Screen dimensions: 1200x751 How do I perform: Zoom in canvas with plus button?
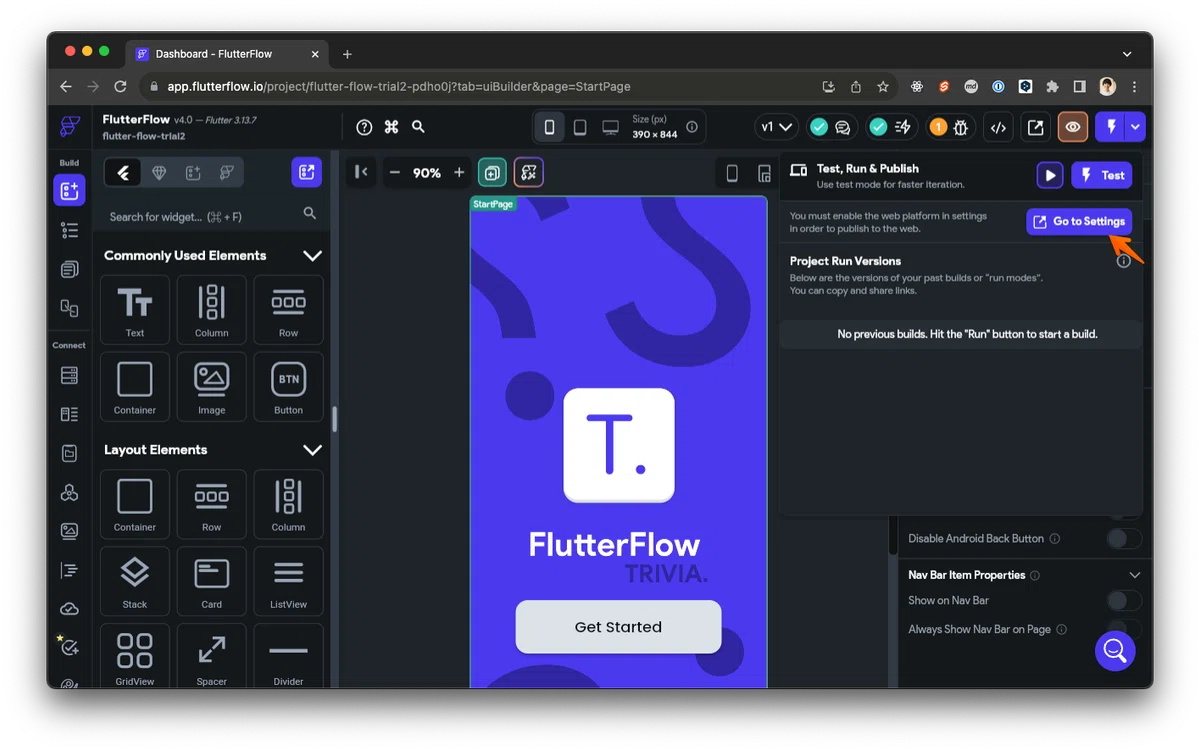459,173
